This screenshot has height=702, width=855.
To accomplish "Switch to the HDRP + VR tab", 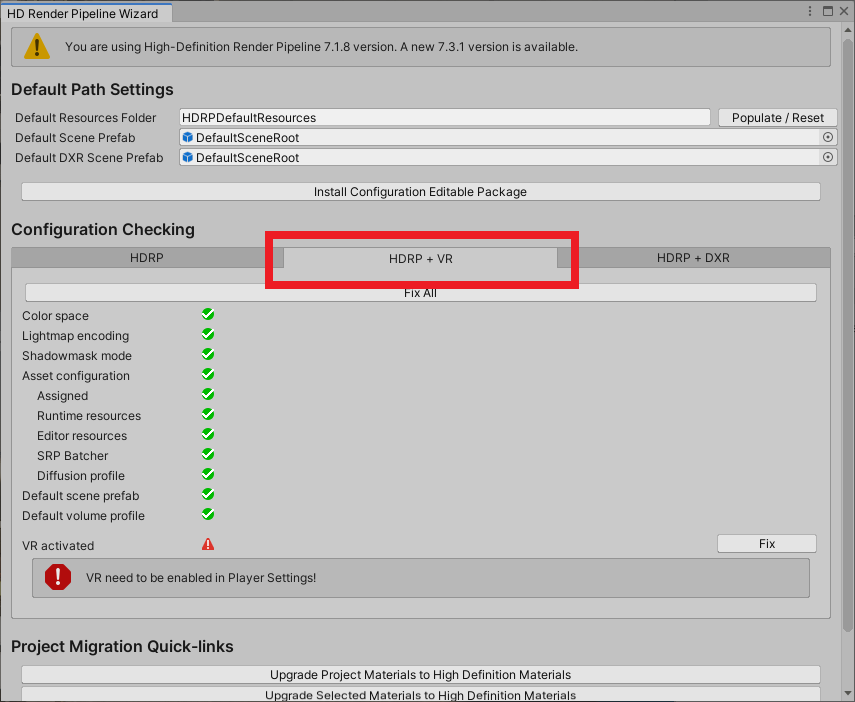I will (420, 259).
